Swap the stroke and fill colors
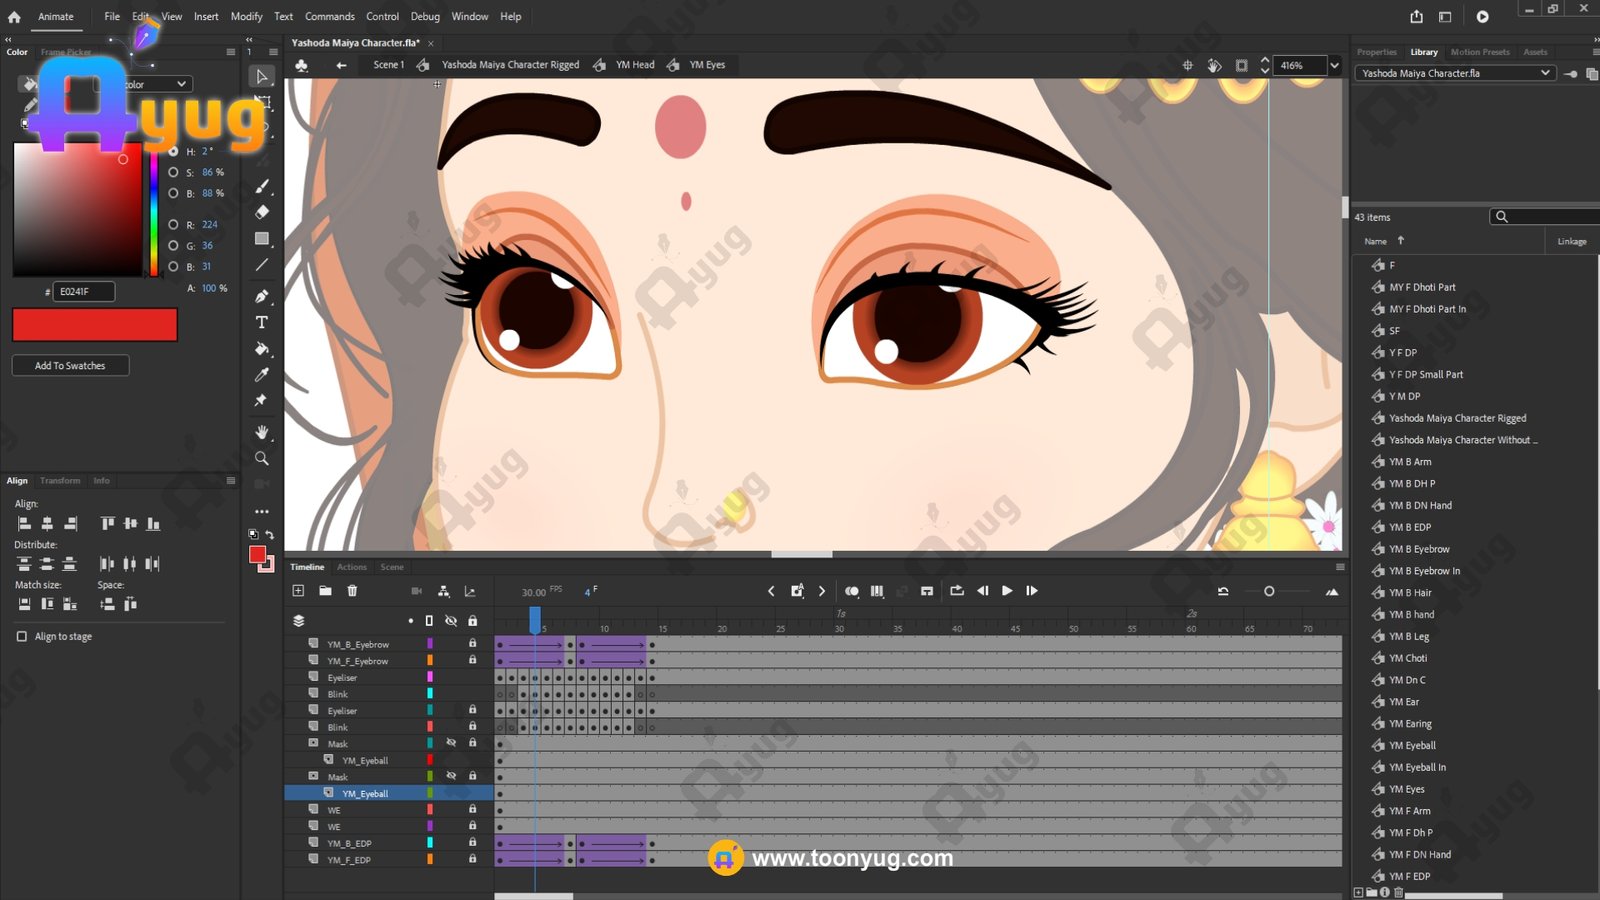 pos(269,534)
